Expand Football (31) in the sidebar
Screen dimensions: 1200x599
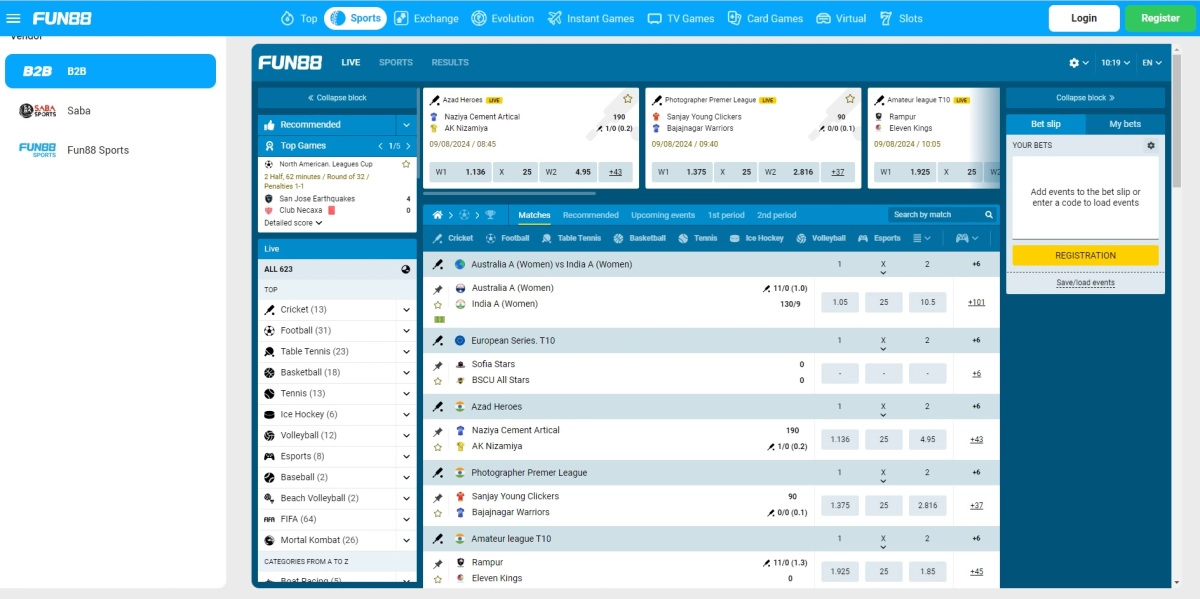[x=406, y=331]
